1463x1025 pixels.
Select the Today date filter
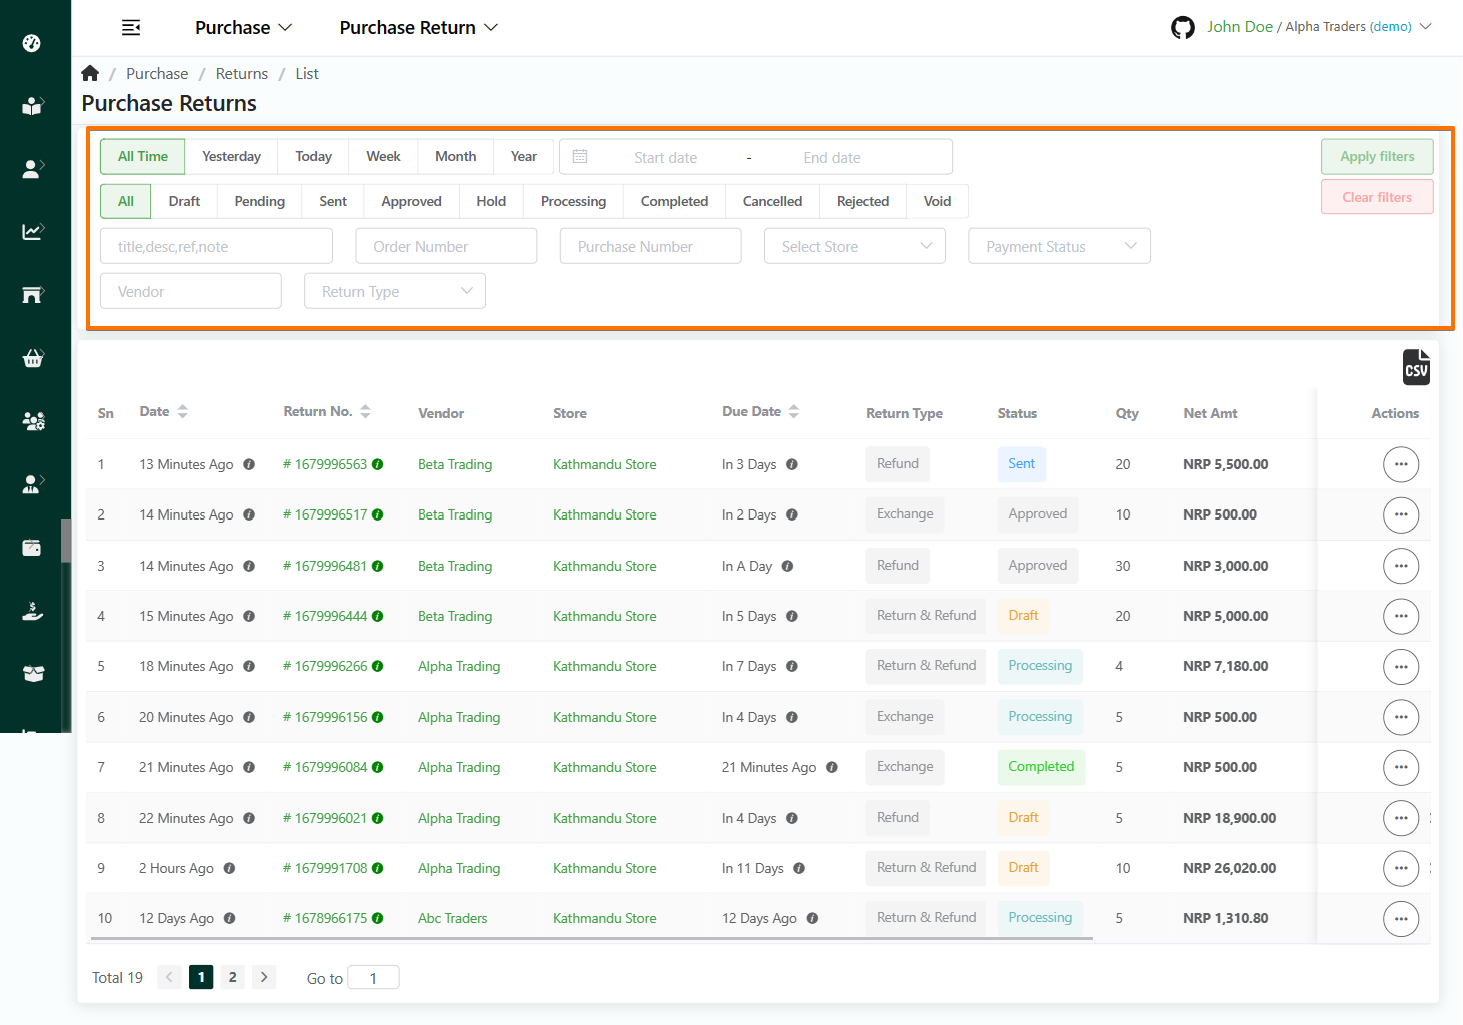point(313,156)
